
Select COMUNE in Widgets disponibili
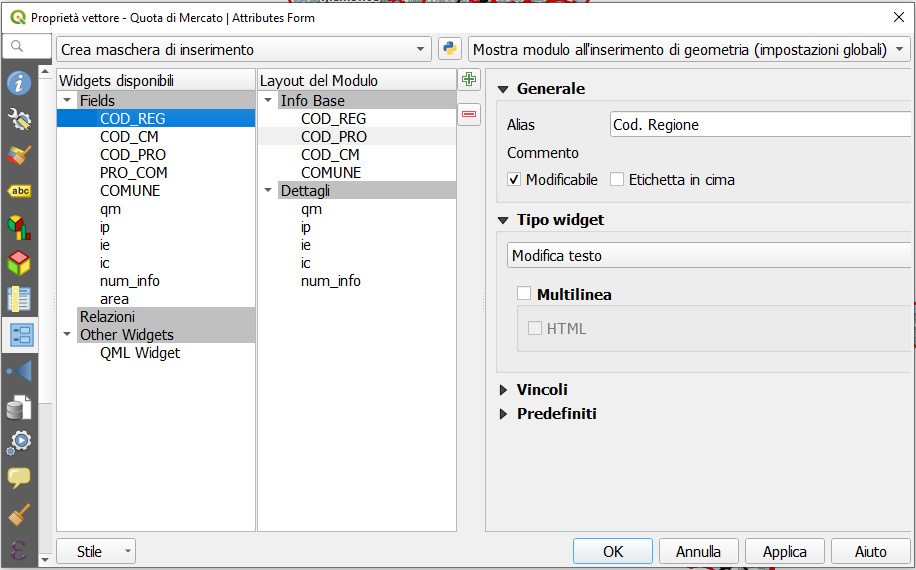pyautogui.click(x=130, y=191)
